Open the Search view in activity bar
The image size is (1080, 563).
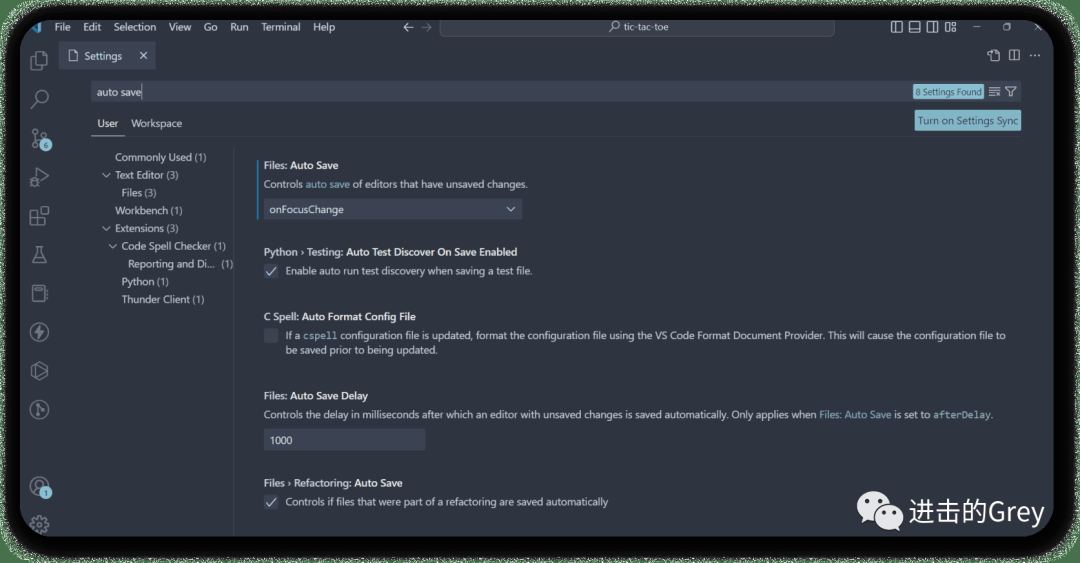pos(39,99)
